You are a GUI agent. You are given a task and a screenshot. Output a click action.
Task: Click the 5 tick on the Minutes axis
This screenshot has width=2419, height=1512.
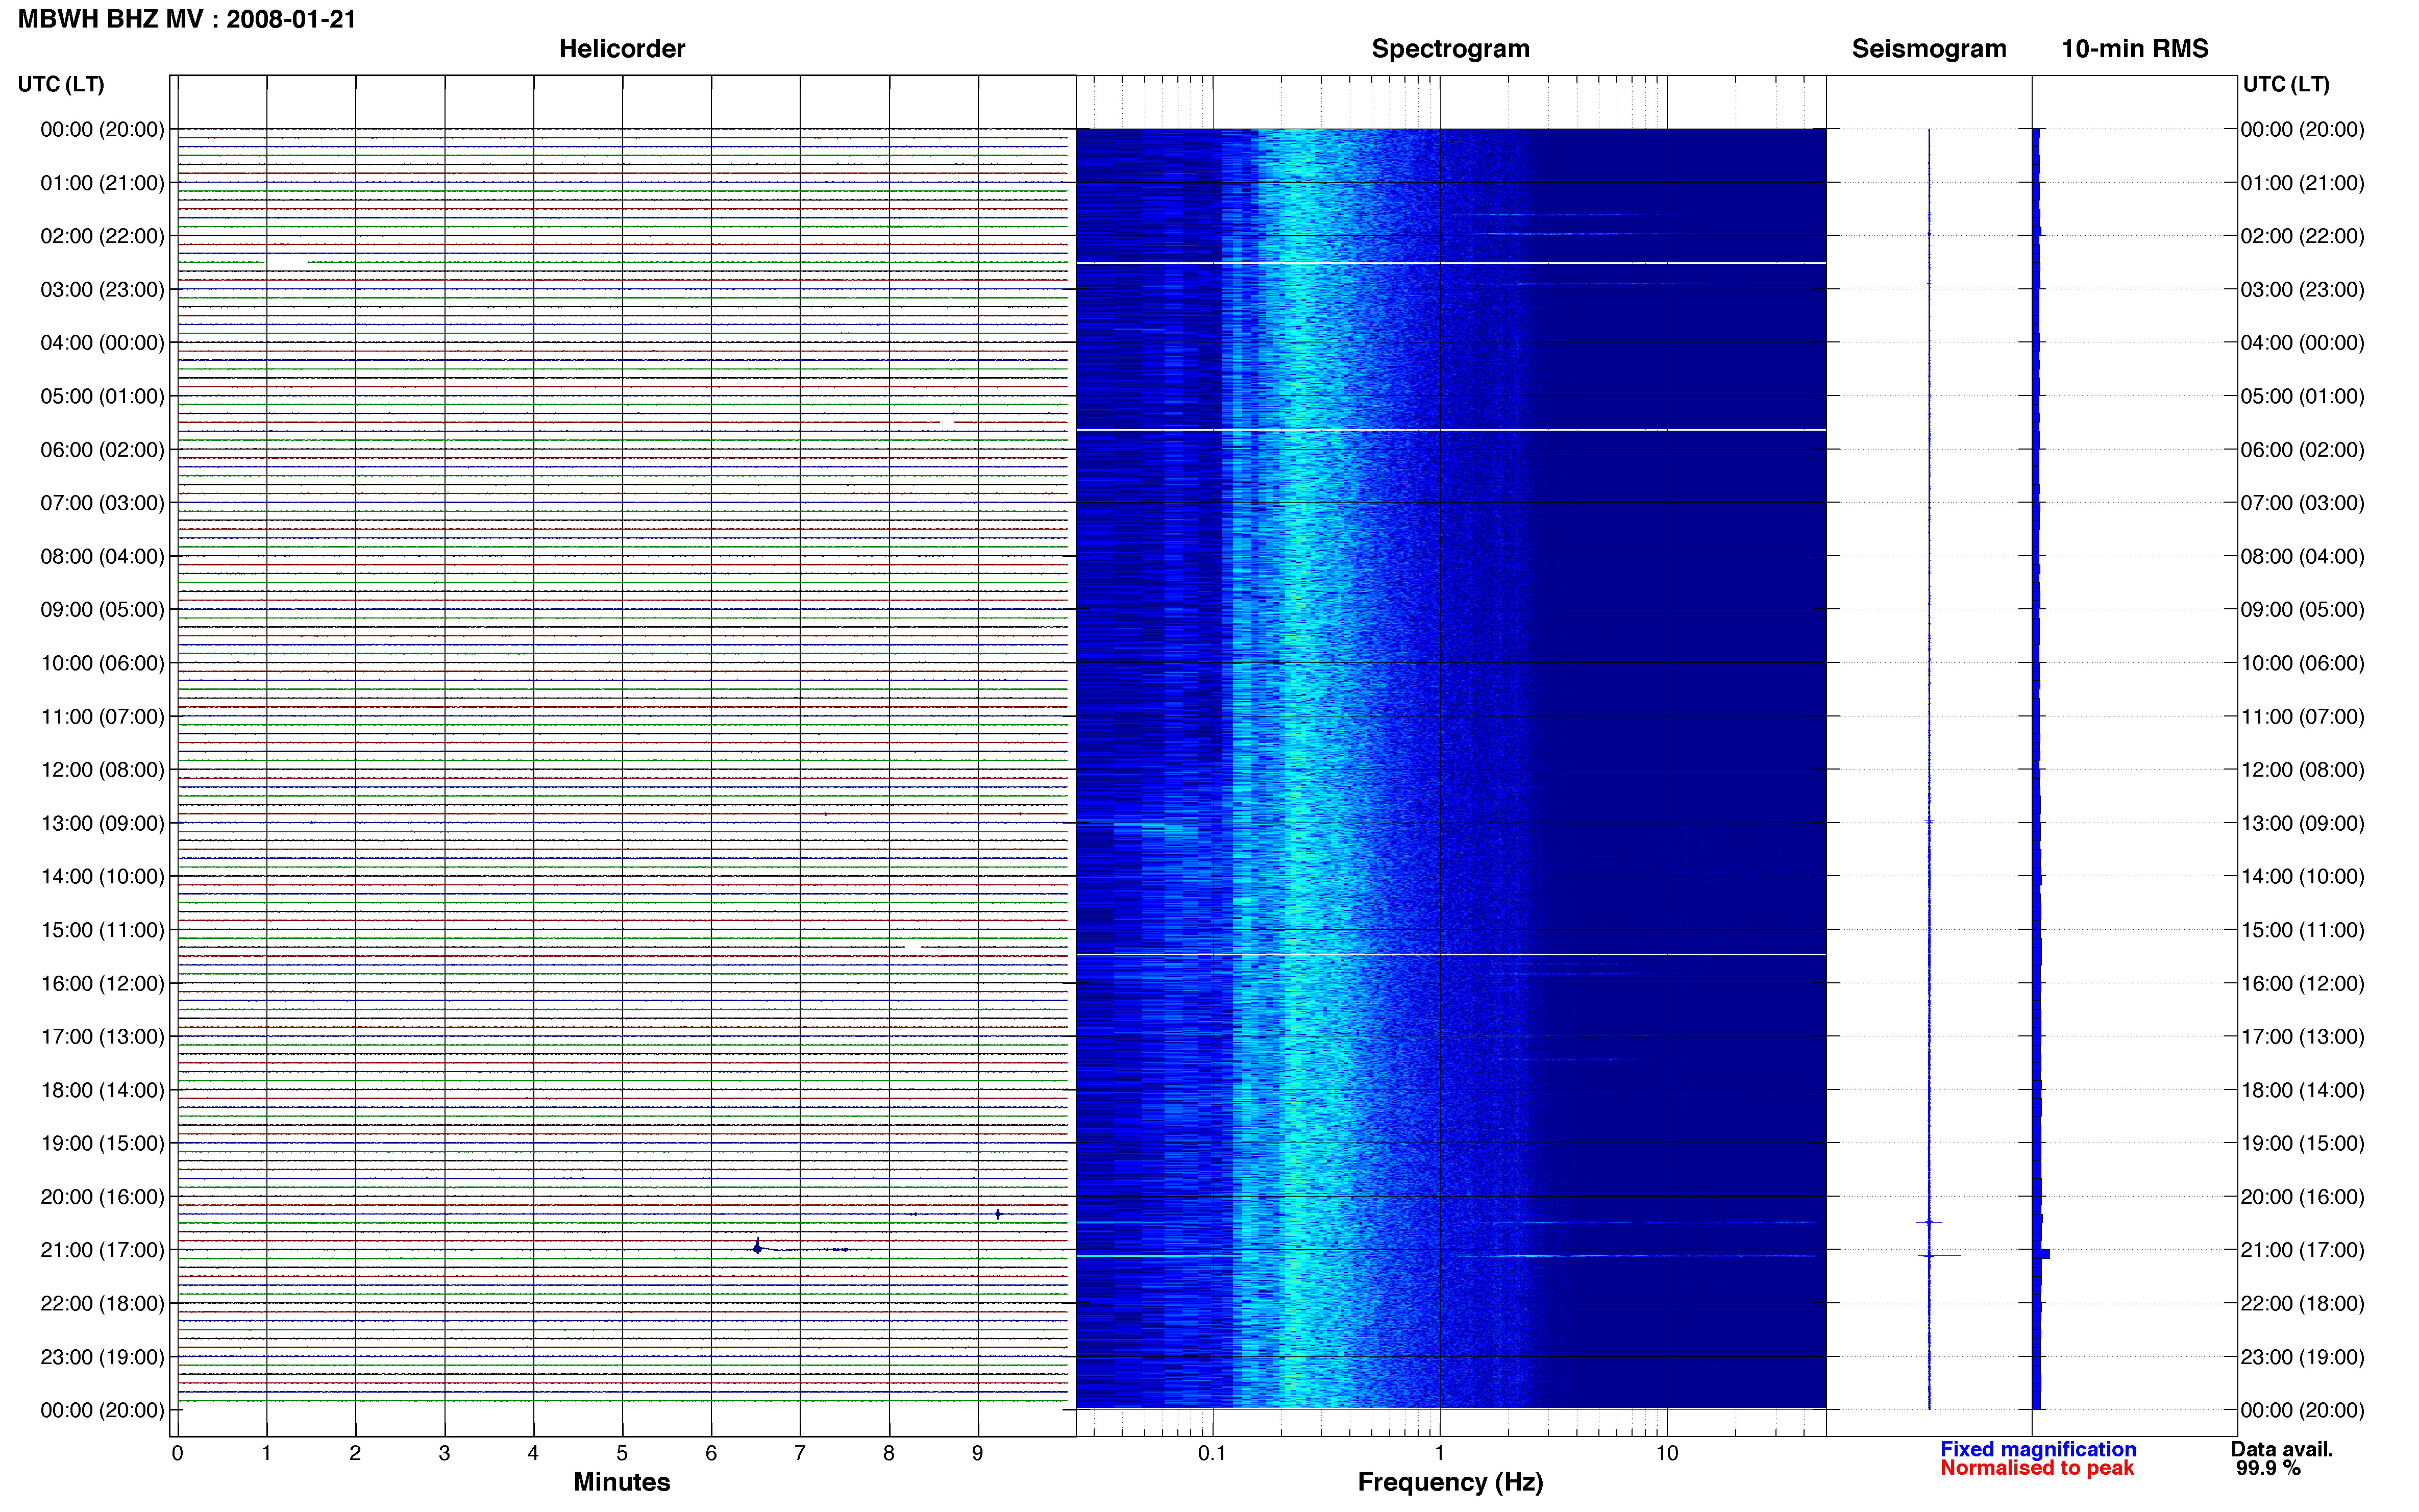pos(622,1454)
